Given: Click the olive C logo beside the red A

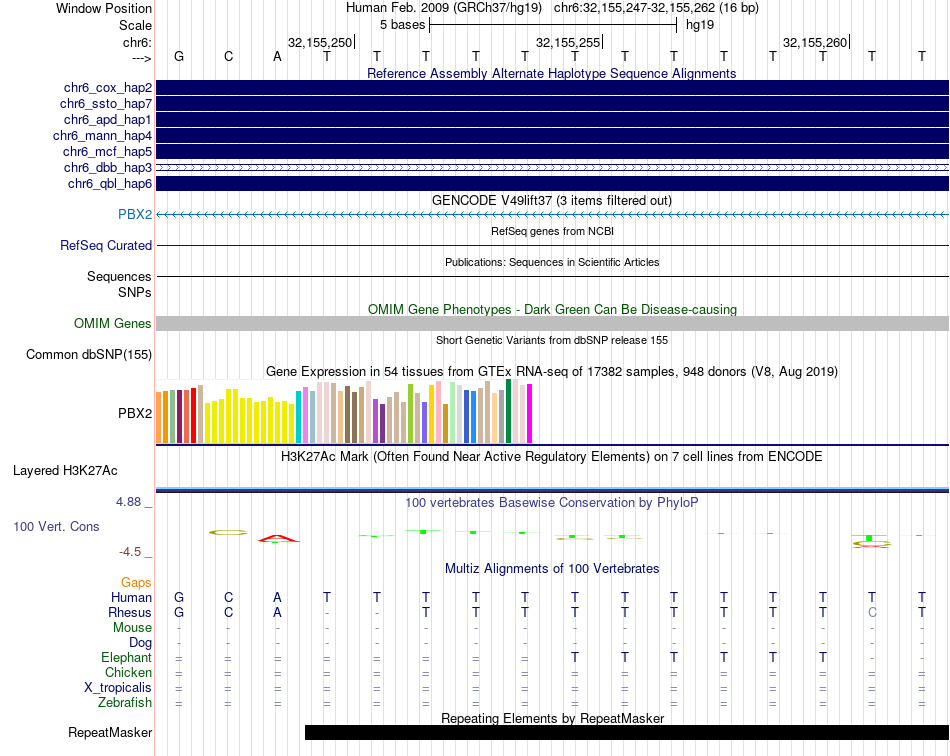Looking at the screenshot, I should click(228, 532).
